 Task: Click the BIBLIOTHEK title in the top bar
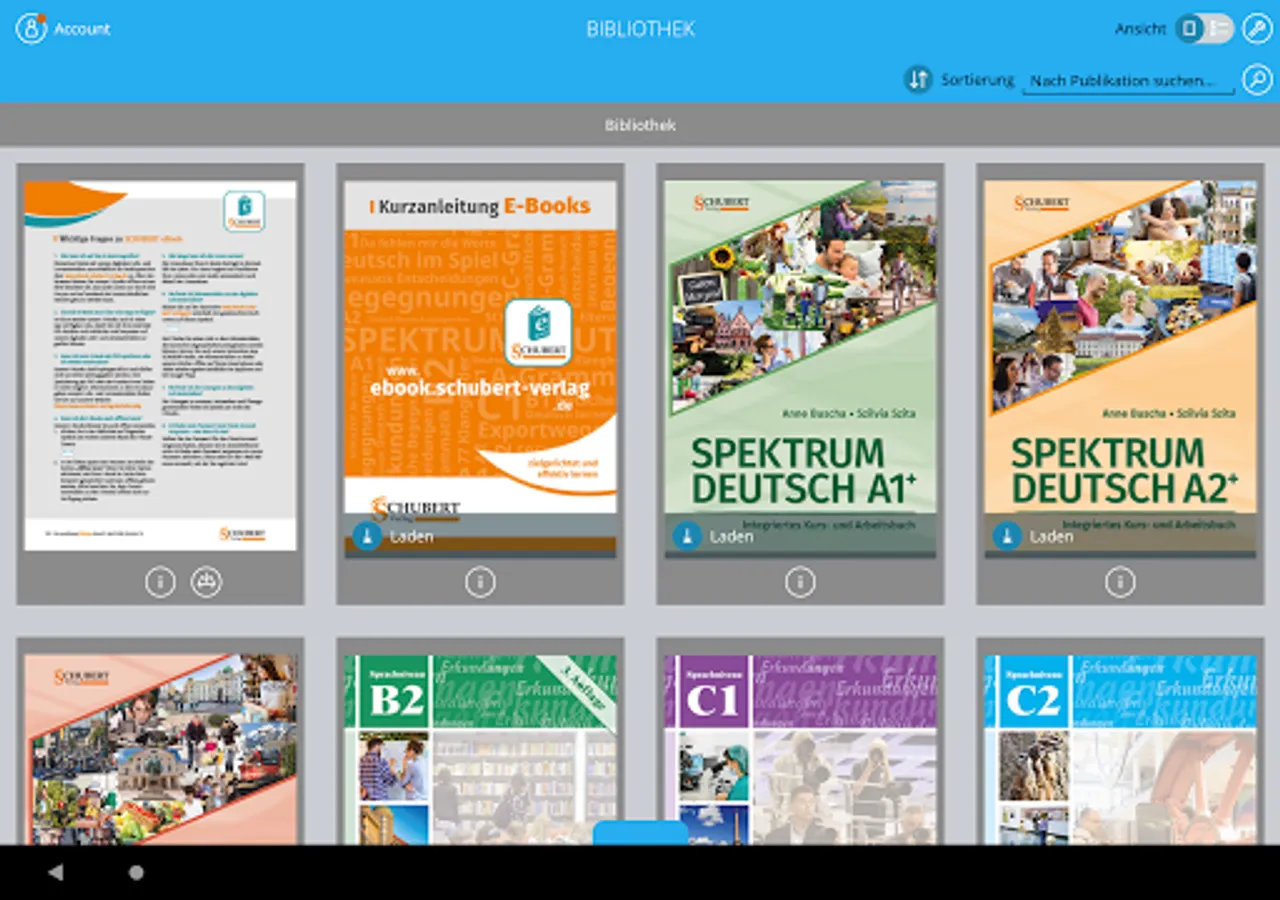click(640, 29)
